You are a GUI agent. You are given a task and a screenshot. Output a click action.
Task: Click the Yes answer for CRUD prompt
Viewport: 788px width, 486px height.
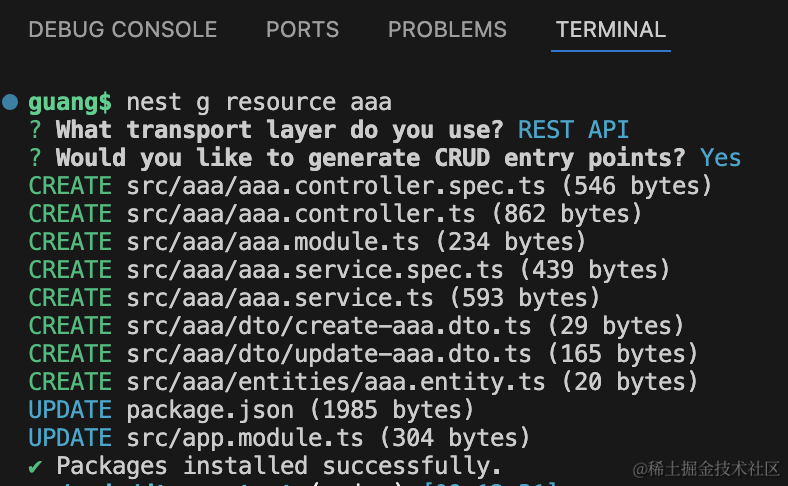pyautogui.click(x=720, y=158)
